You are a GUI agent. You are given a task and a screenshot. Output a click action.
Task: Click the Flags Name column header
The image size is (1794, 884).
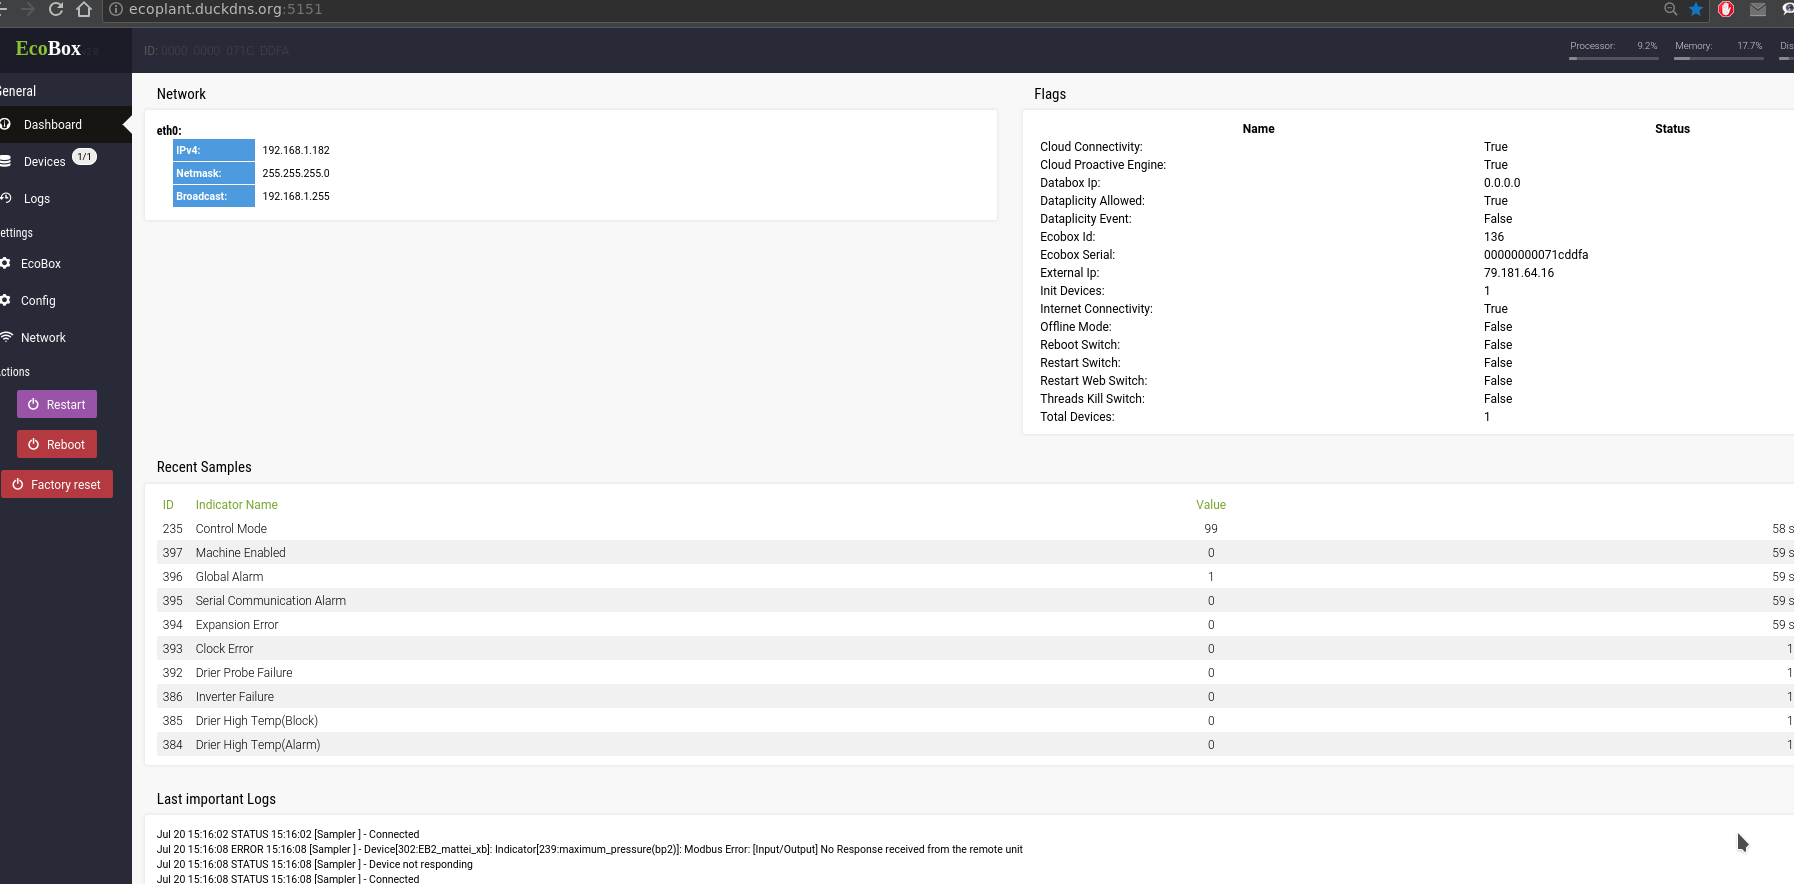[1258, 129]
